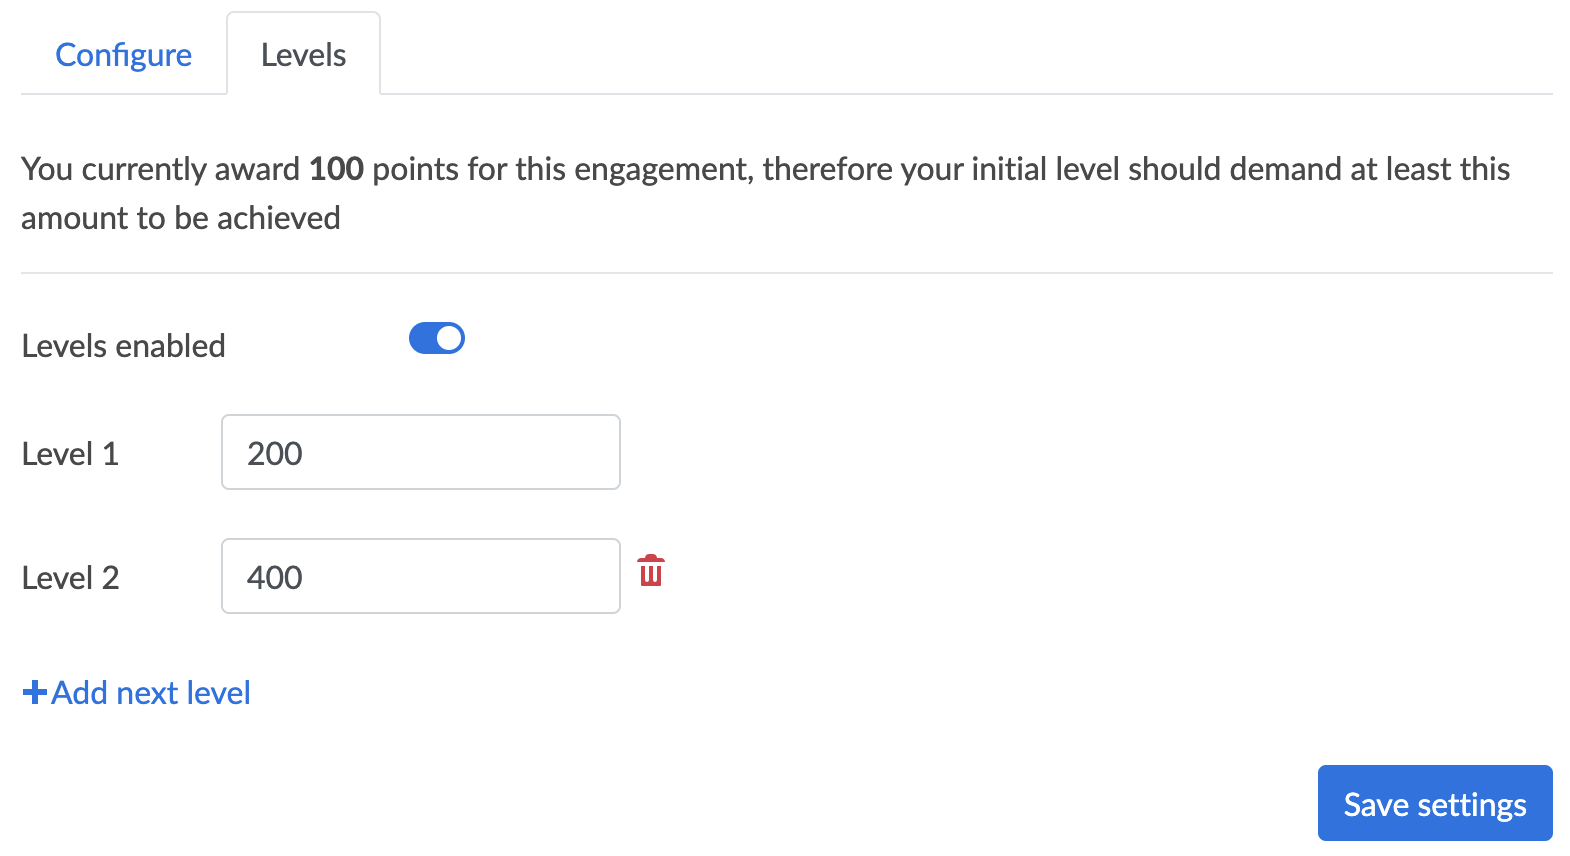Click the Level 2 label
The height and width of the screenshot is (856, 1570).
70,578
